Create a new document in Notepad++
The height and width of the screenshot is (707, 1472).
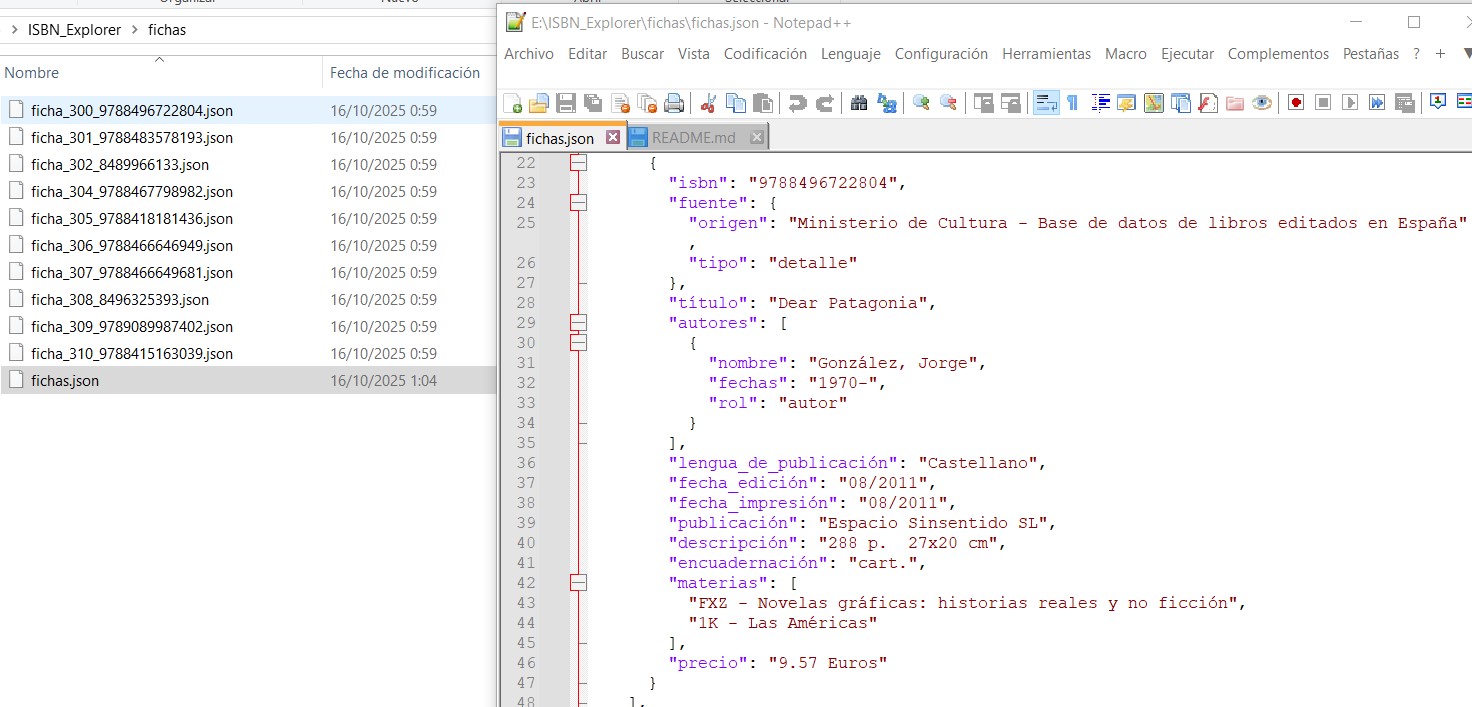point(513,102)
